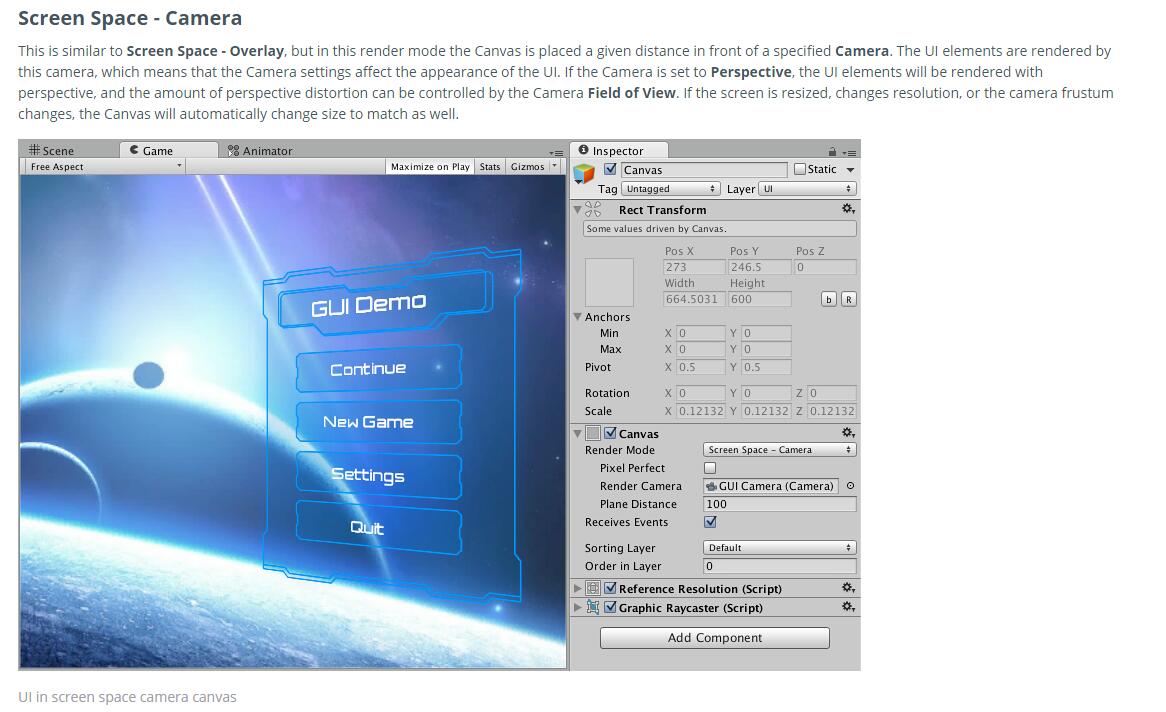
Task: Click the Quit menu button
Action: pyautogui.click(x=379, y=527)
